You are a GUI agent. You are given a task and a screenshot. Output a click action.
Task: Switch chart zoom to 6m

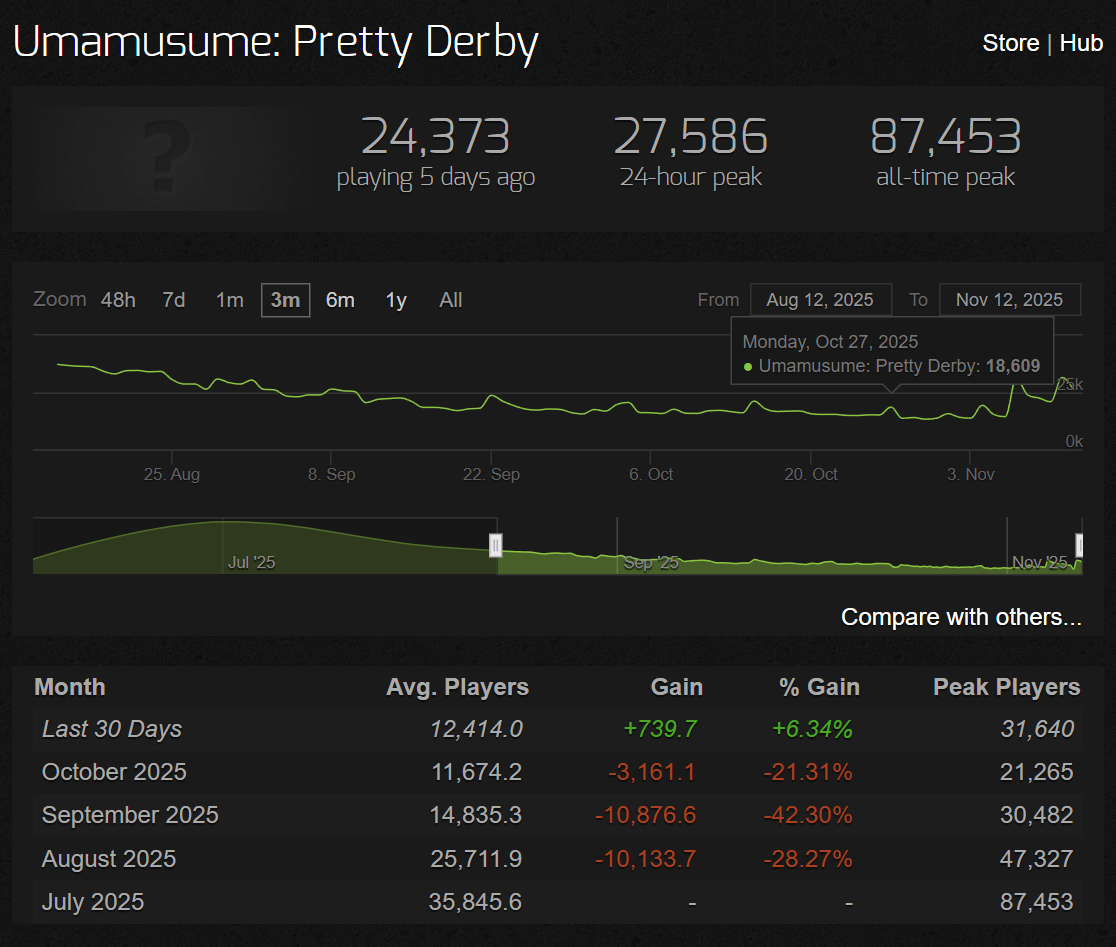point(340,300)
